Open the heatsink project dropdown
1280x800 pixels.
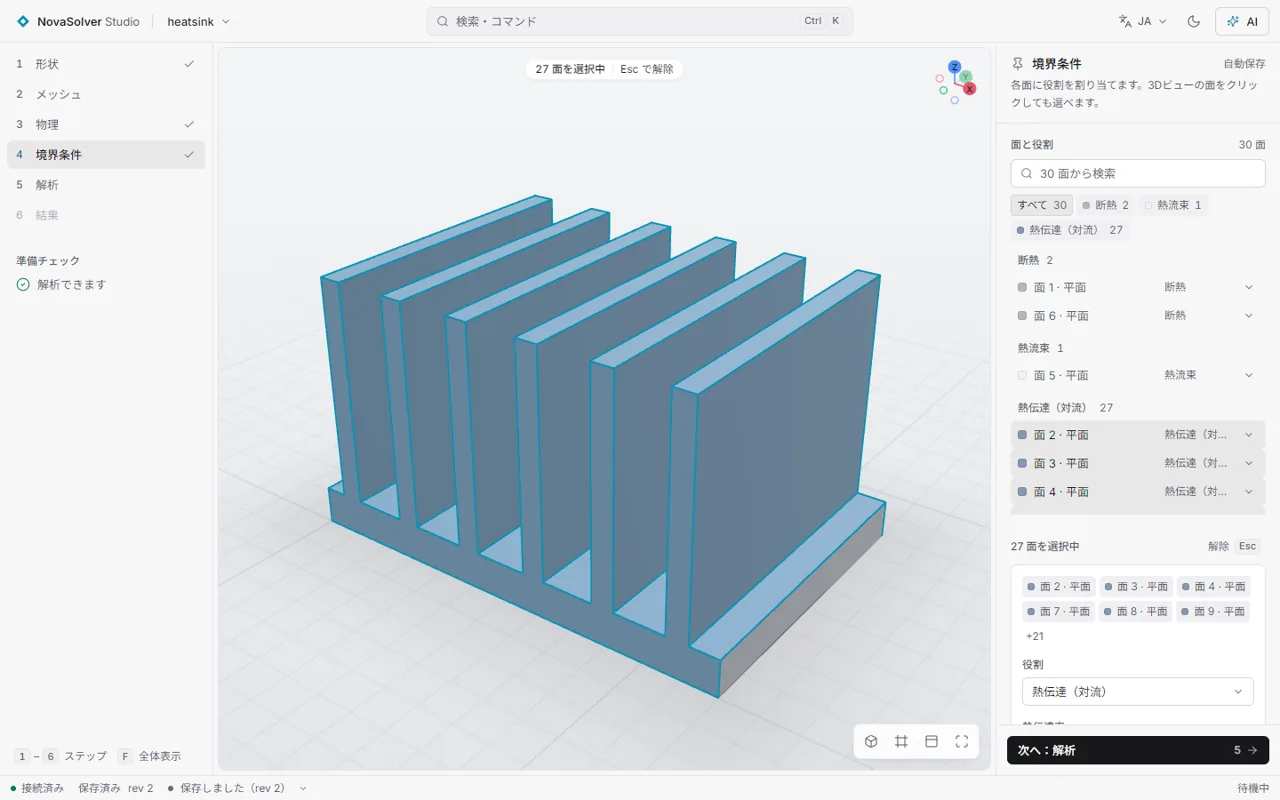pyautogui.click(x=198, y=21)
